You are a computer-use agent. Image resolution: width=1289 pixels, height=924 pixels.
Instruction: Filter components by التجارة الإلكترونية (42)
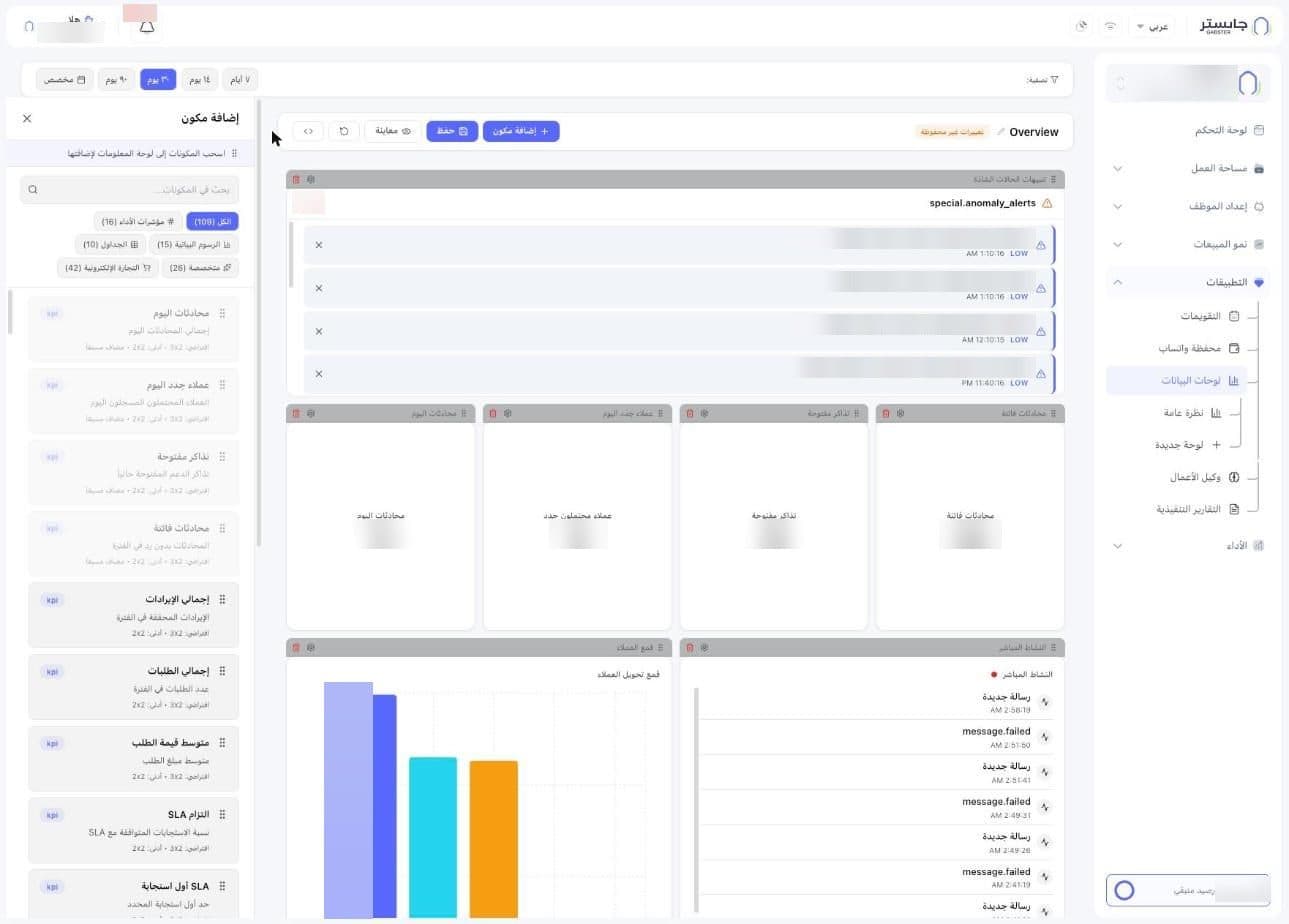tap(108, 268)
